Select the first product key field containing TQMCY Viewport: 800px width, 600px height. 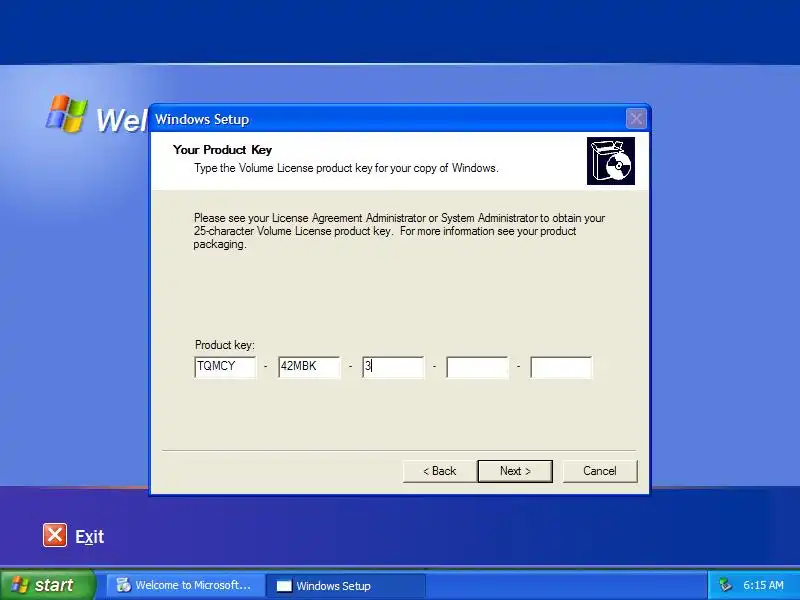point(225,367)
